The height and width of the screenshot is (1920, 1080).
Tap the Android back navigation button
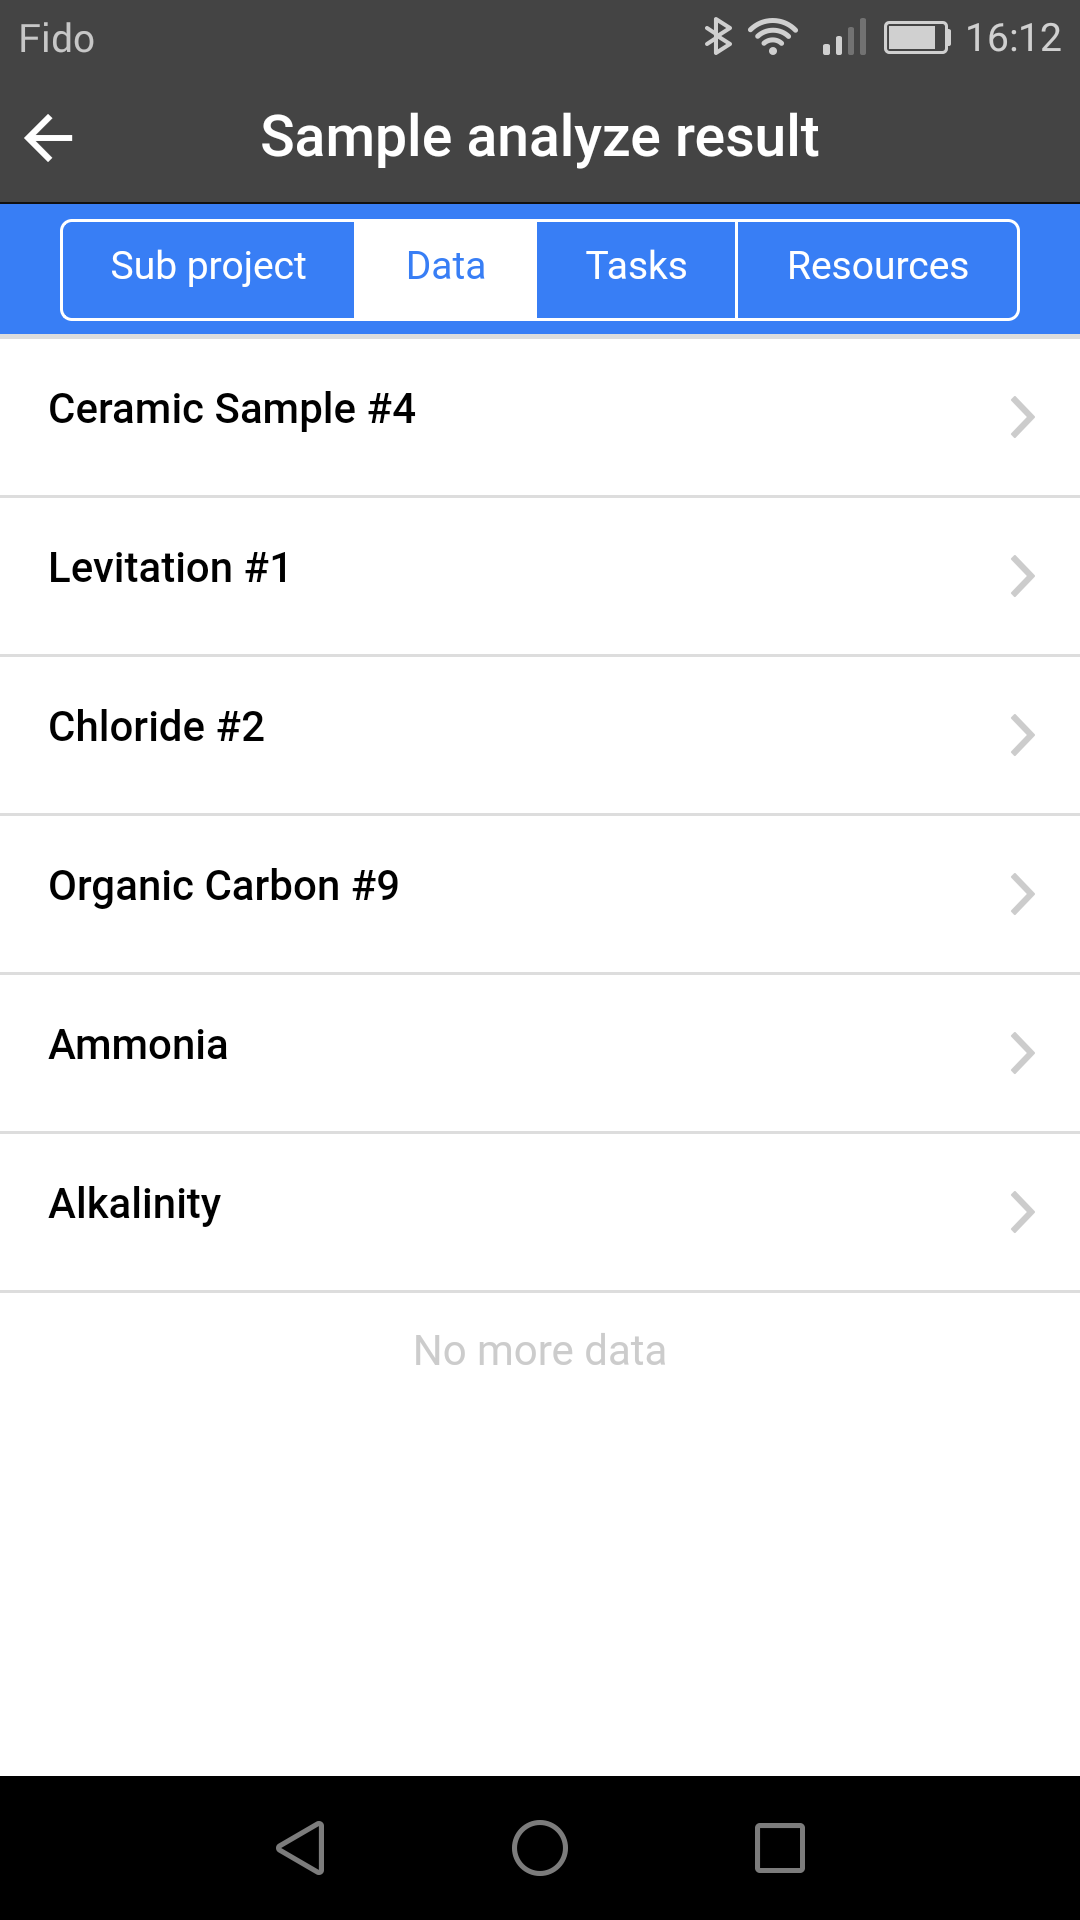[x=300, y=1847]
